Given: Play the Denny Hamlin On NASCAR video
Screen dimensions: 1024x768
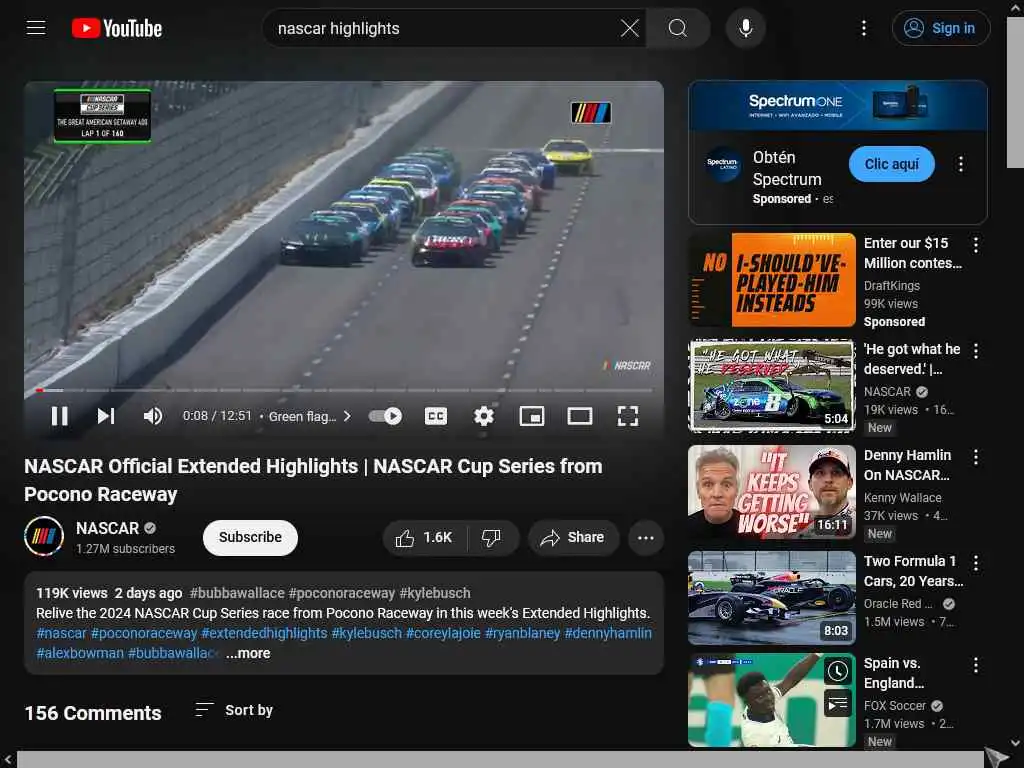Looking at the screenshot, I should tap(772, 492).
